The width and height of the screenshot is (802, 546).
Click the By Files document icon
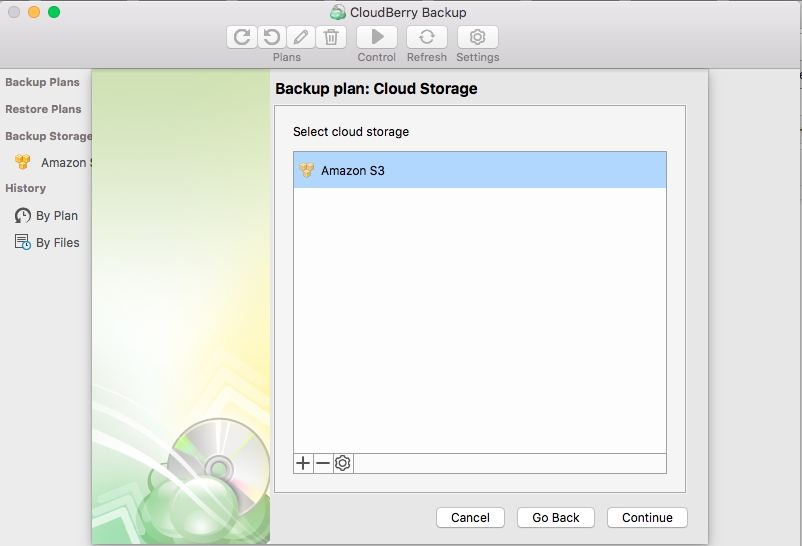23,242
